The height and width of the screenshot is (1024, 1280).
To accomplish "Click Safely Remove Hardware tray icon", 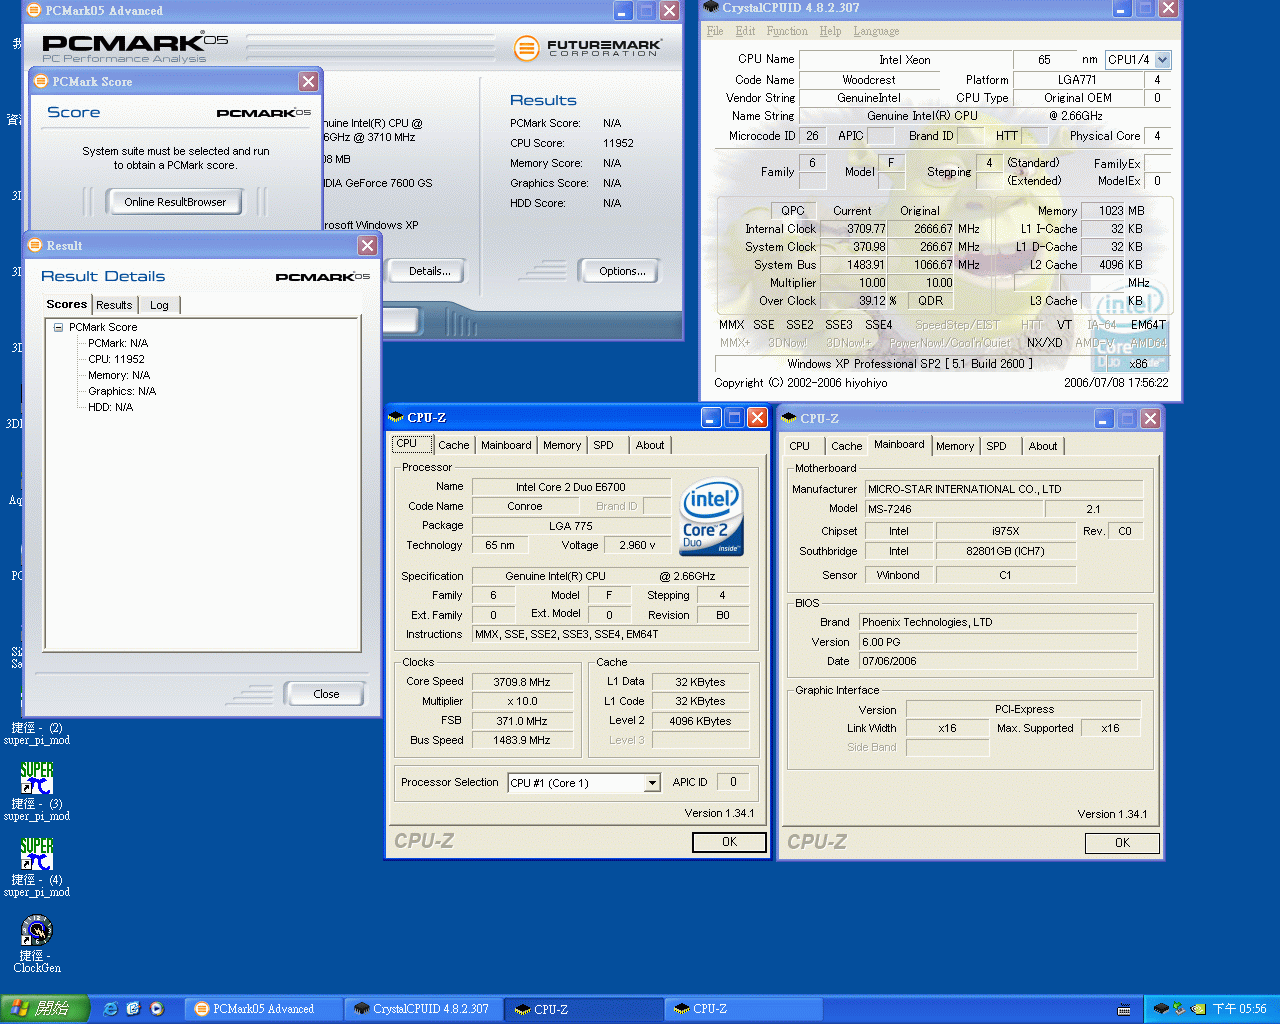I will click(1179, 1009).
